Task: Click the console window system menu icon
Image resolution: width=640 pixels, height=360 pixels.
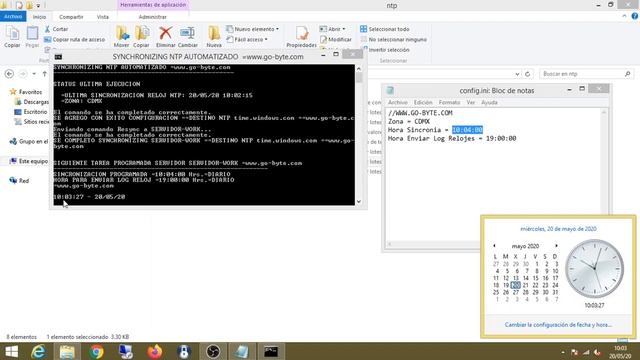Action: pyautogui.click(x=58, y=57)
